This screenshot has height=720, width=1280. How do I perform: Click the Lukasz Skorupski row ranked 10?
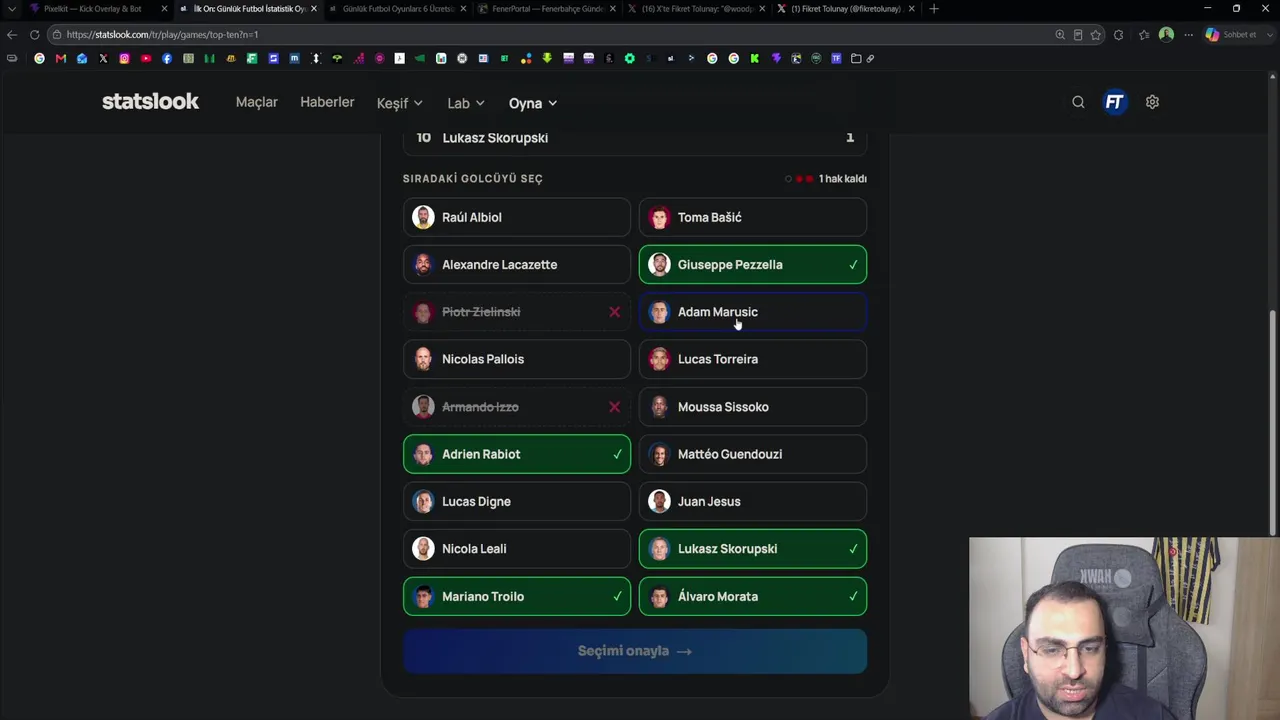635,138
